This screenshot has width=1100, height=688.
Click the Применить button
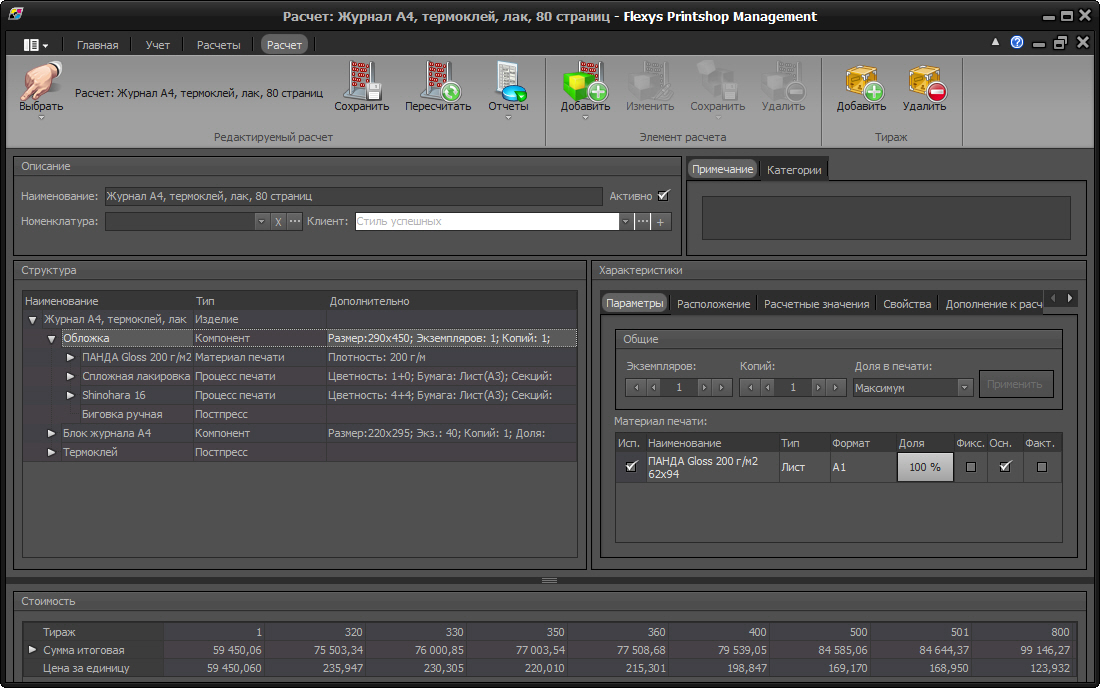coord(1015,384)
